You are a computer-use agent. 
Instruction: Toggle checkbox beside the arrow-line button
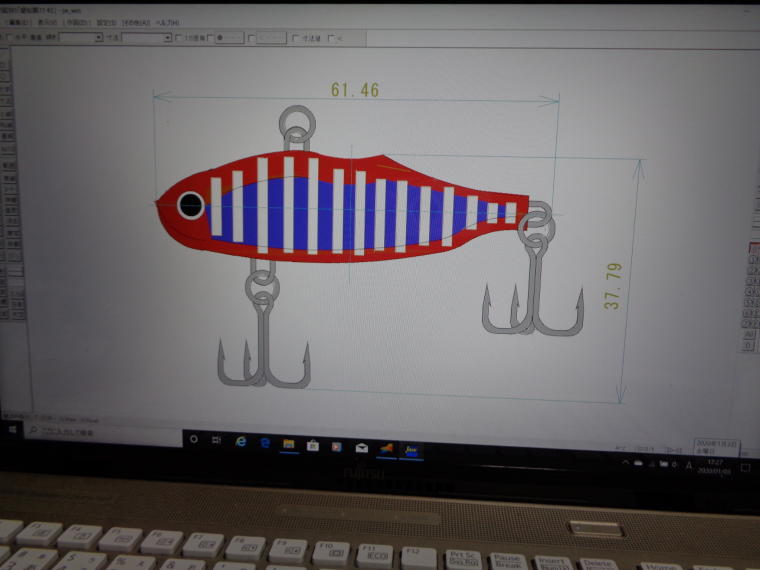coord(251,38)
